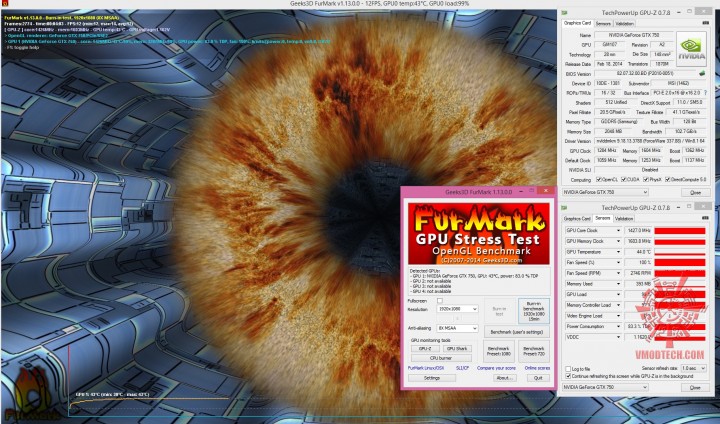Viewport: 720px width, 424px height.
Task: Click the Fan Speed (%) red graph bar
Action: click(680, 263)
